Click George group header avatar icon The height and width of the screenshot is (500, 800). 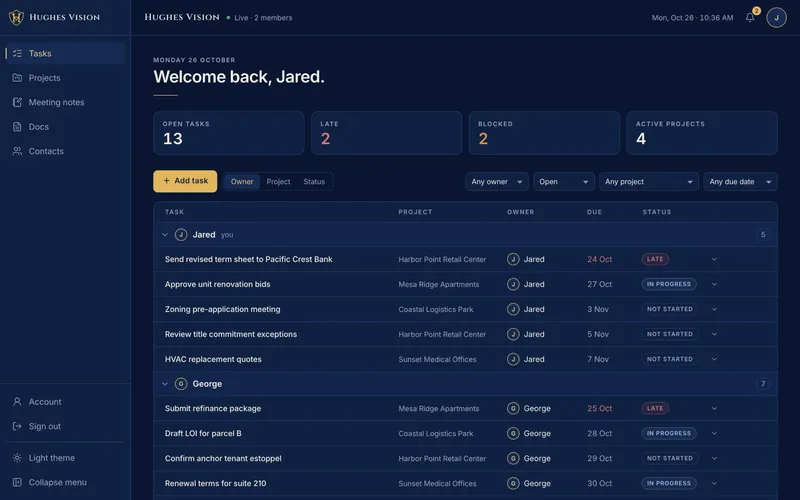(181, 384)
